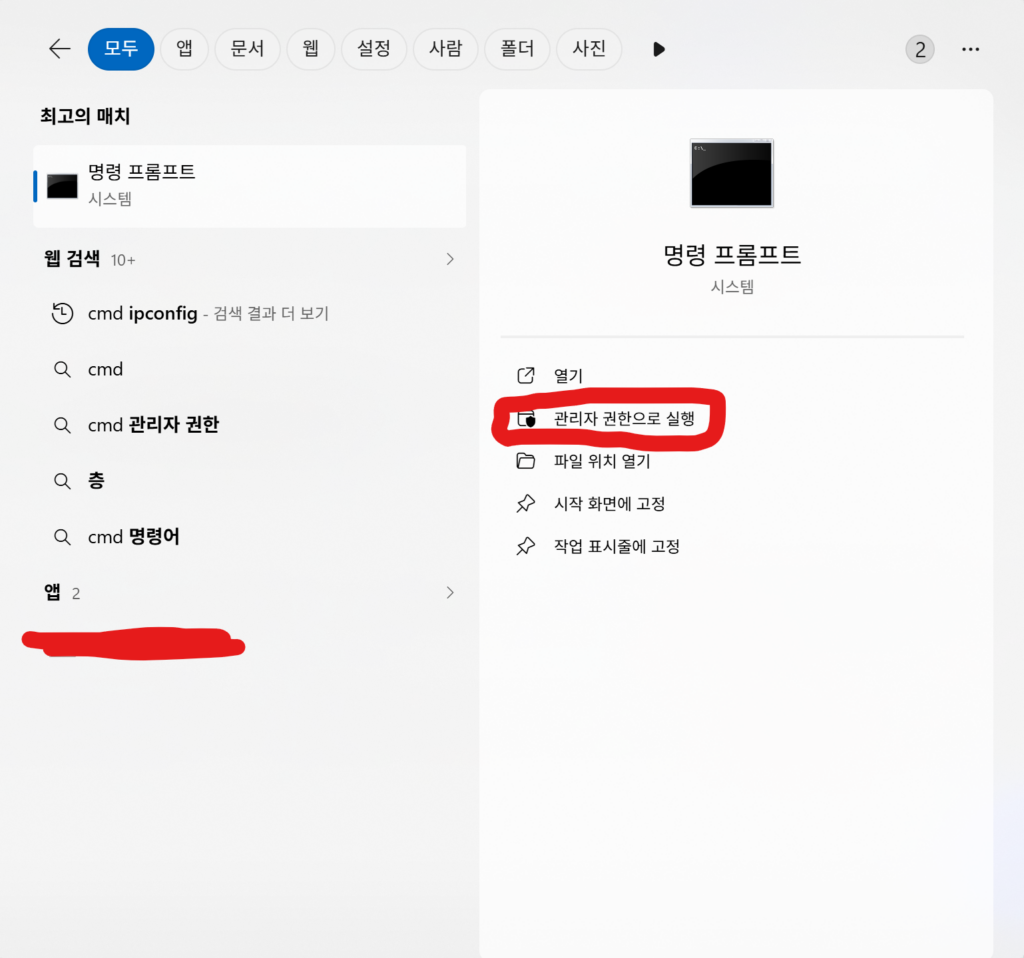This screenshot has width=1024, height=958.
Task: Click the shield icon for admin run
Action: point(526,419)
